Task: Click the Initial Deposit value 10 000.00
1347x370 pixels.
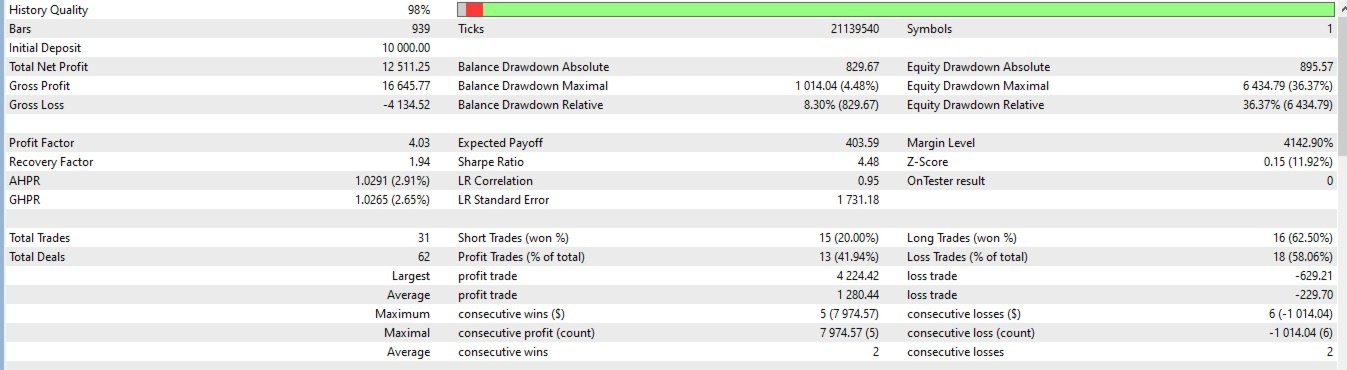Action: [404, 48]
